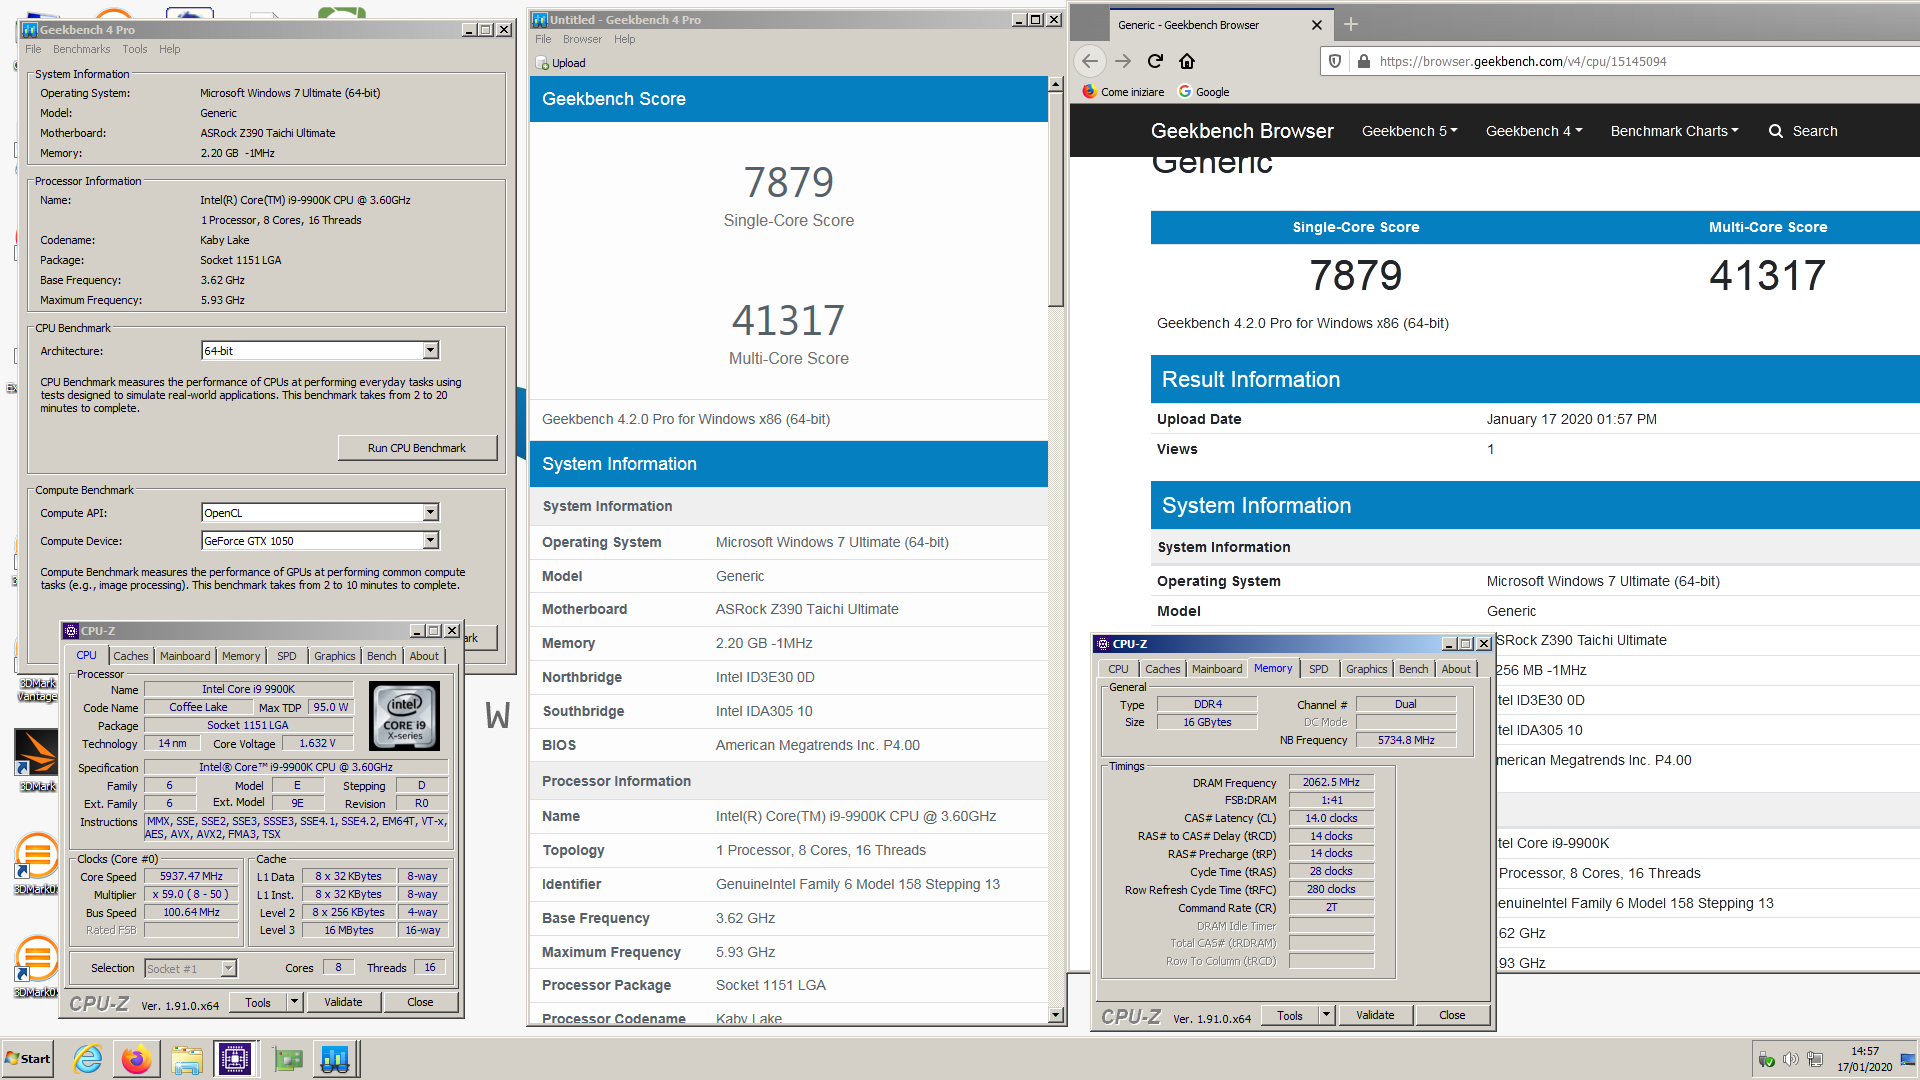1920x1080 pixels.
Task: Switch to Graphics tab in right CPU-Z window
Action: point(1366,669)
